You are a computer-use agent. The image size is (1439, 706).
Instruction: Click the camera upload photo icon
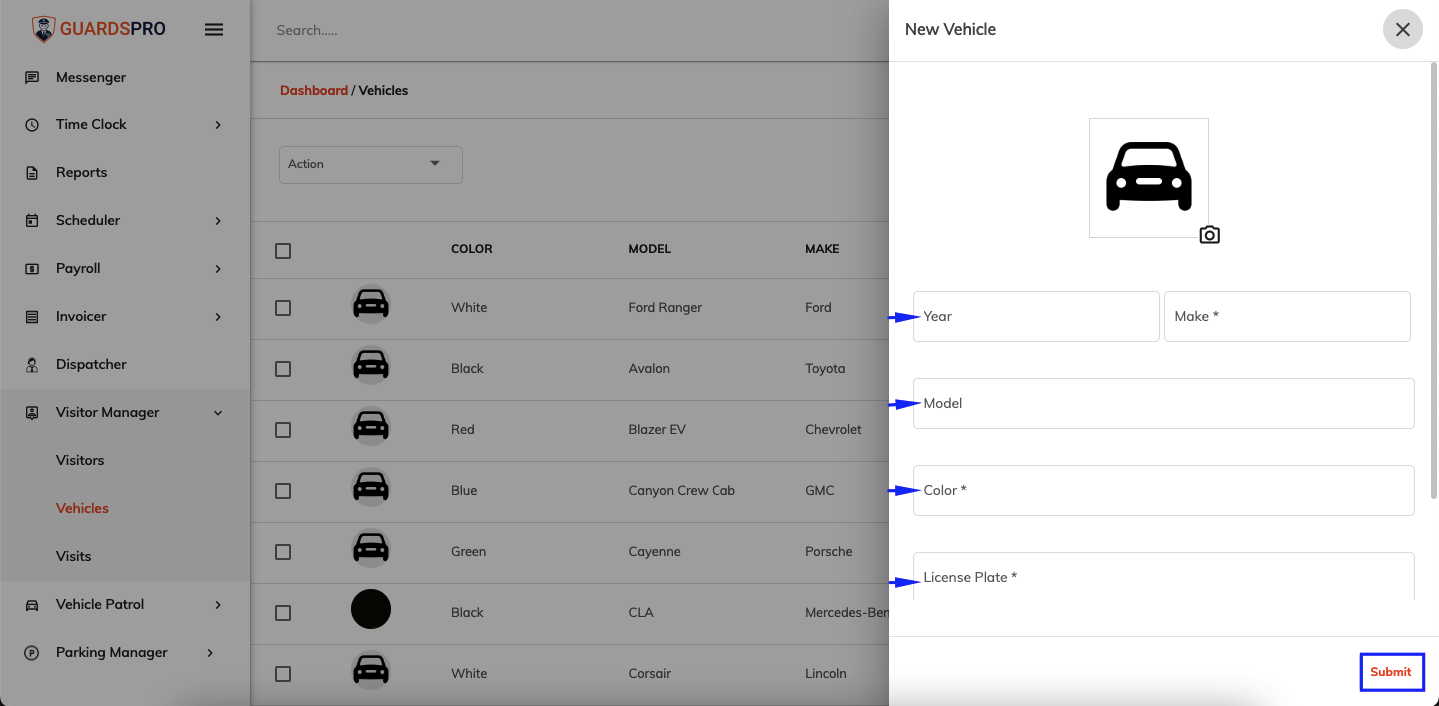(x=1210, y=235)
